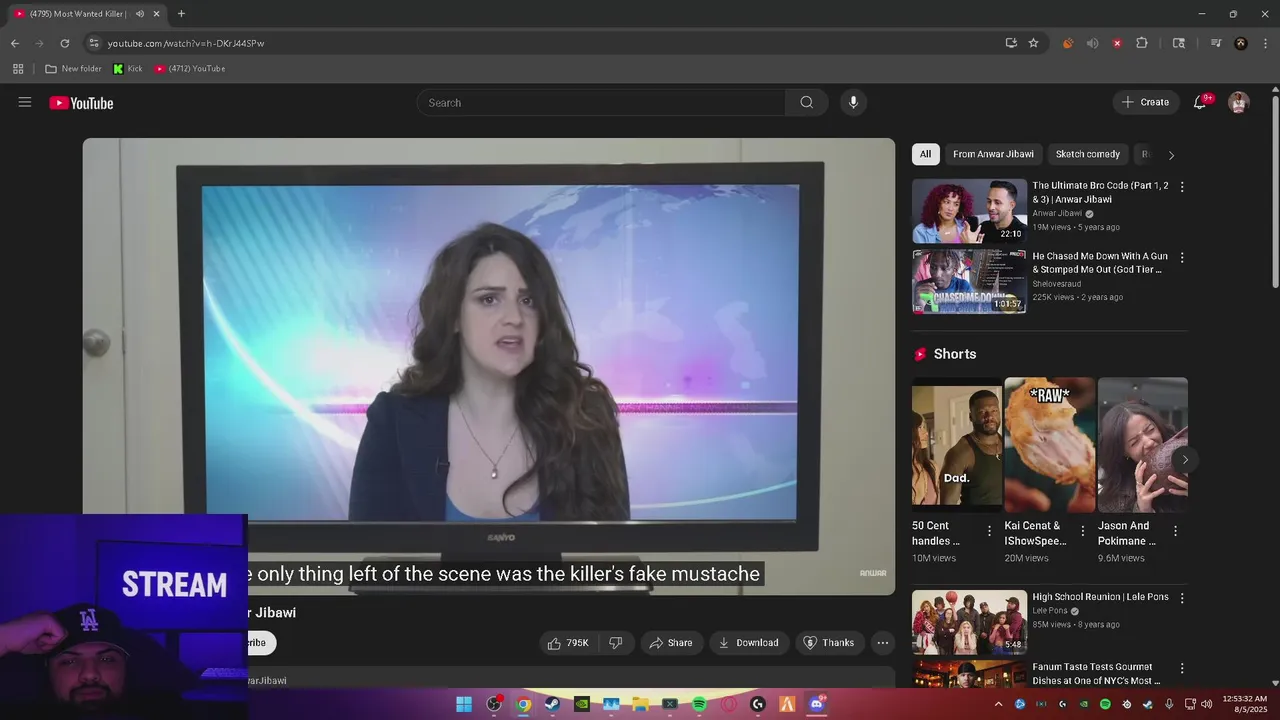Screen dimensions: 1280x720
Task: Open the YouTube hamburger guide menu
Action: point(25,102)
